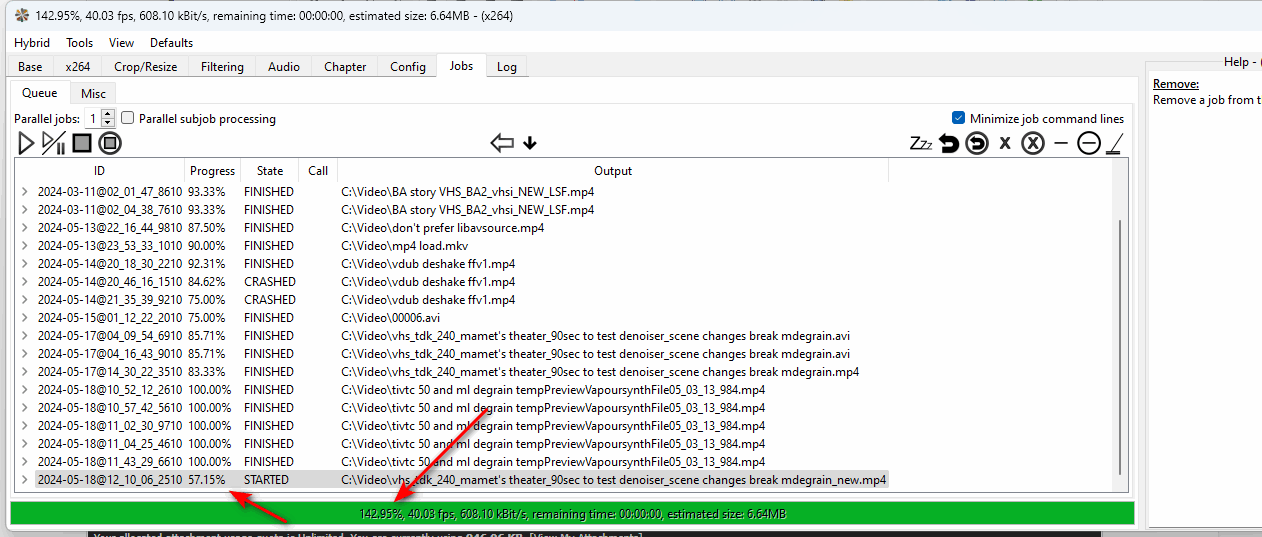Expand the 00006.avi job row

(x=25, y=318)
